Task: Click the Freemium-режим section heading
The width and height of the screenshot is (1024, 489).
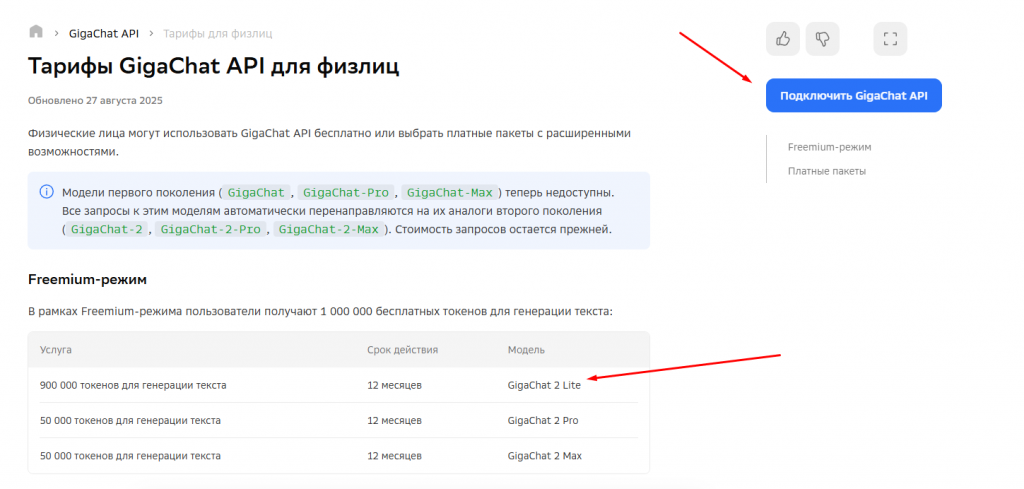Action: point(88,279)
